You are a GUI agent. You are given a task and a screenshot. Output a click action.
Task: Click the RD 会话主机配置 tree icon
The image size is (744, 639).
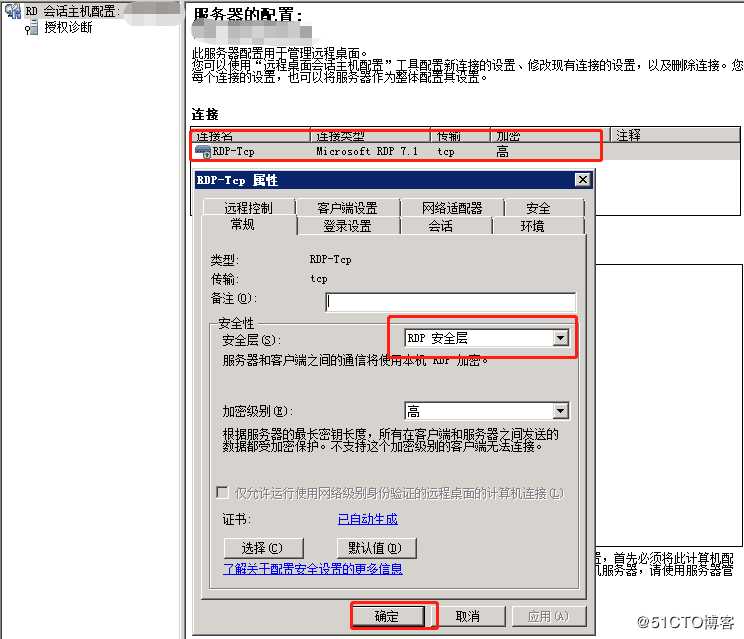click(x=12, y=11)
